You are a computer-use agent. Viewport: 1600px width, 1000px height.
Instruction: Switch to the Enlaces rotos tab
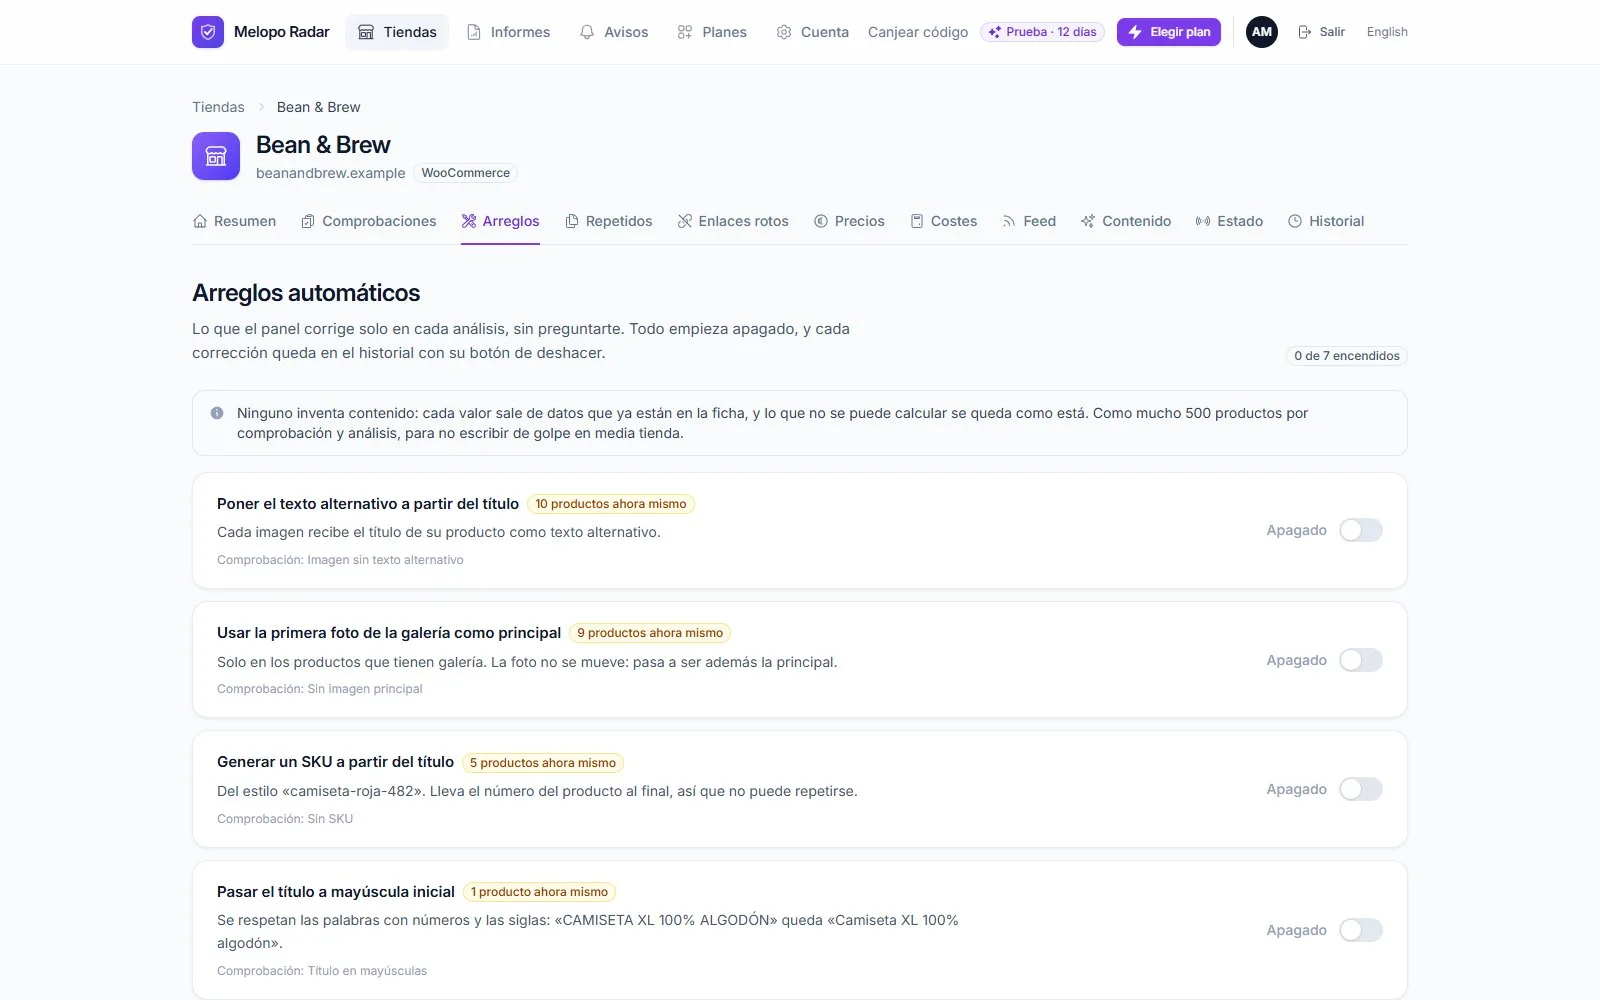click(733, 221)
